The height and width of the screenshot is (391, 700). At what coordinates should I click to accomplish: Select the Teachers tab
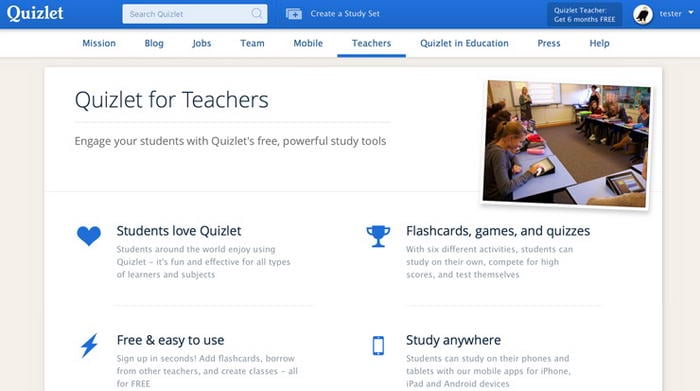coord(371,43)
